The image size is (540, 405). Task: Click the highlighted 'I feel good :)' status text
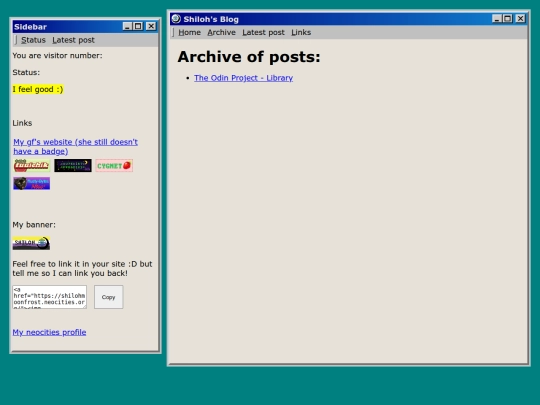38,89
